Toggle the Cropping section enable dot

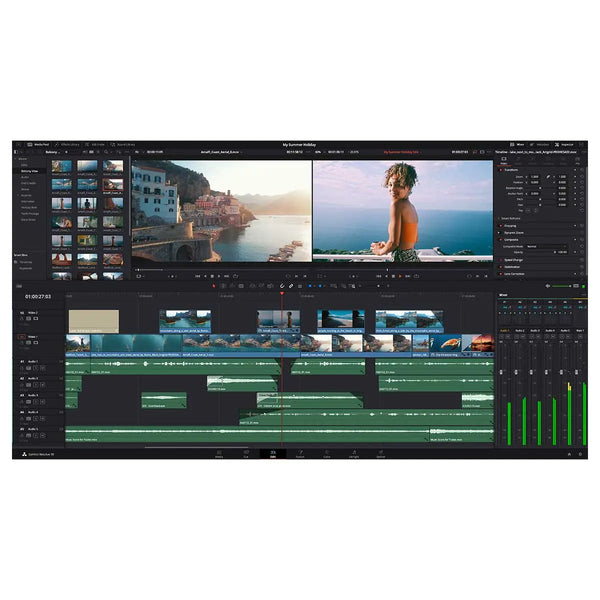point(501,226)
